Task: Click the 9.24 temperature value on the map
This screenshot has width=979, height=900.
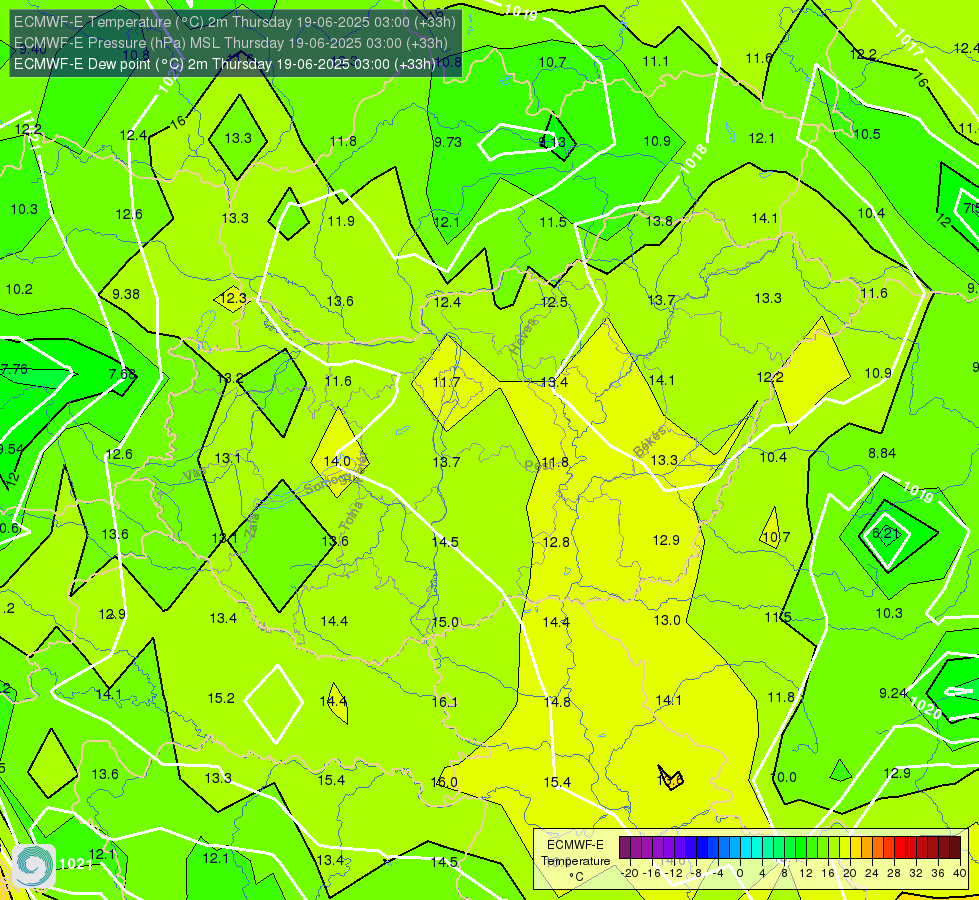Action: pyautogui.click(x=893, y=693)
